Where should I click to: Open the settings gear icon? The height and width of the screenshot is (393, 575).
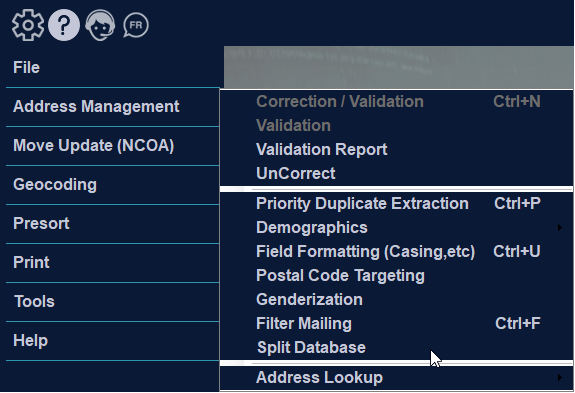[x=28, y=25]
